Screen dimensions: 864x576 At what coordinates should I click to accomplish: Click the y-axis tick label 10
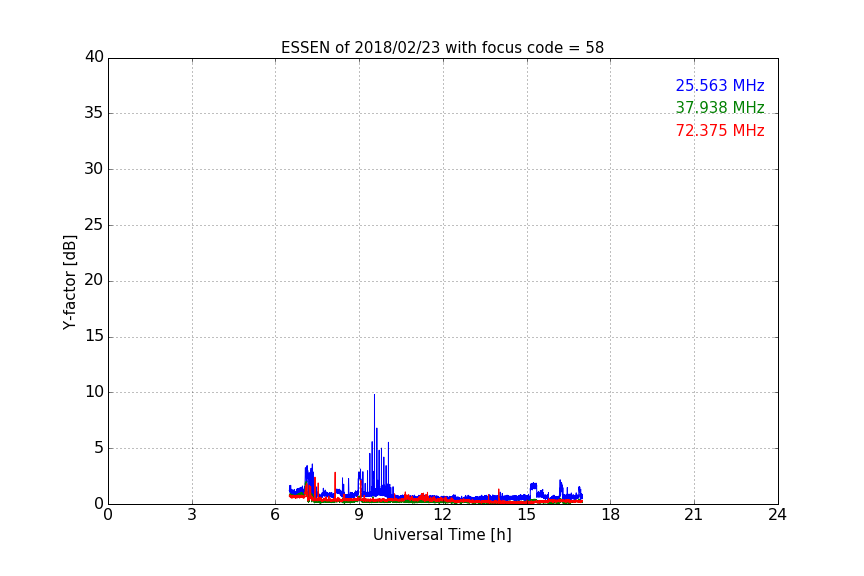[94, 392]
